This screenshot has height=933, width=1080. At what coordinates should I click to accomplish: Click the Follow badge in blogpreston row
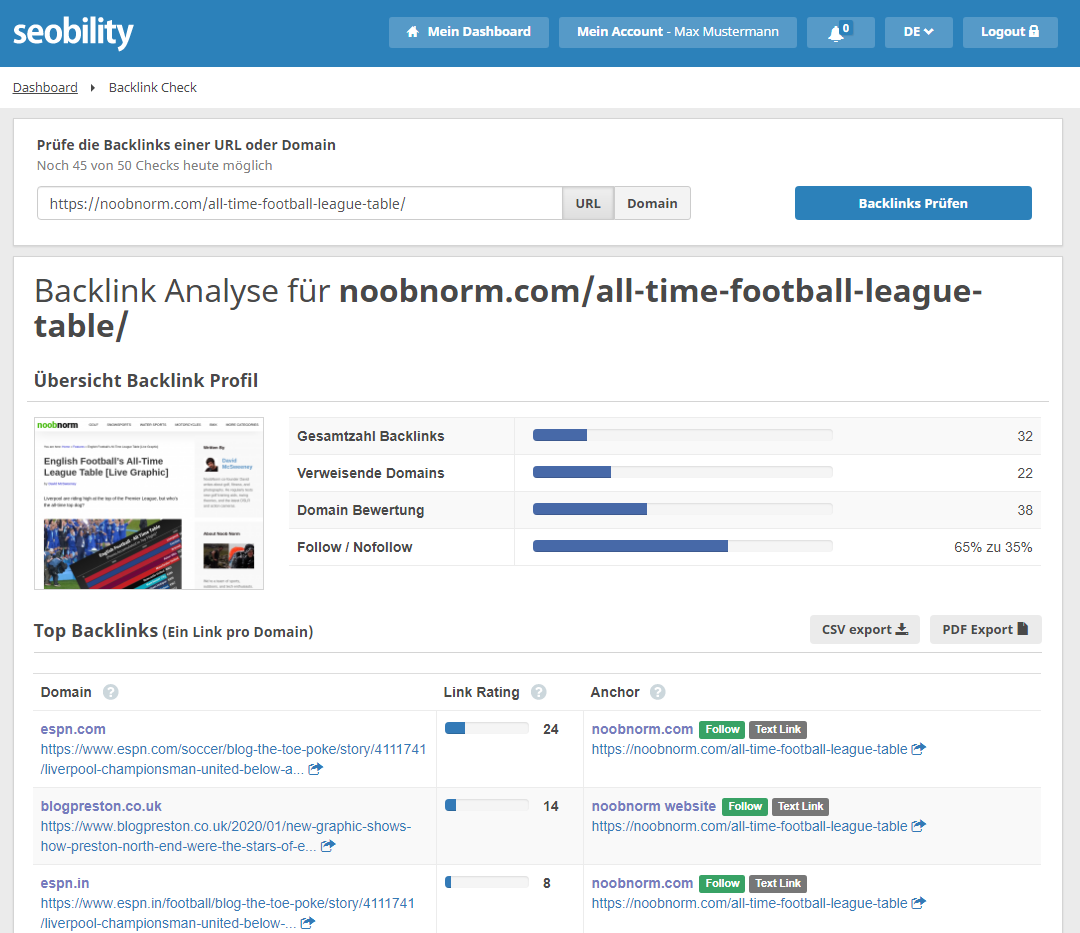point(745,806)
